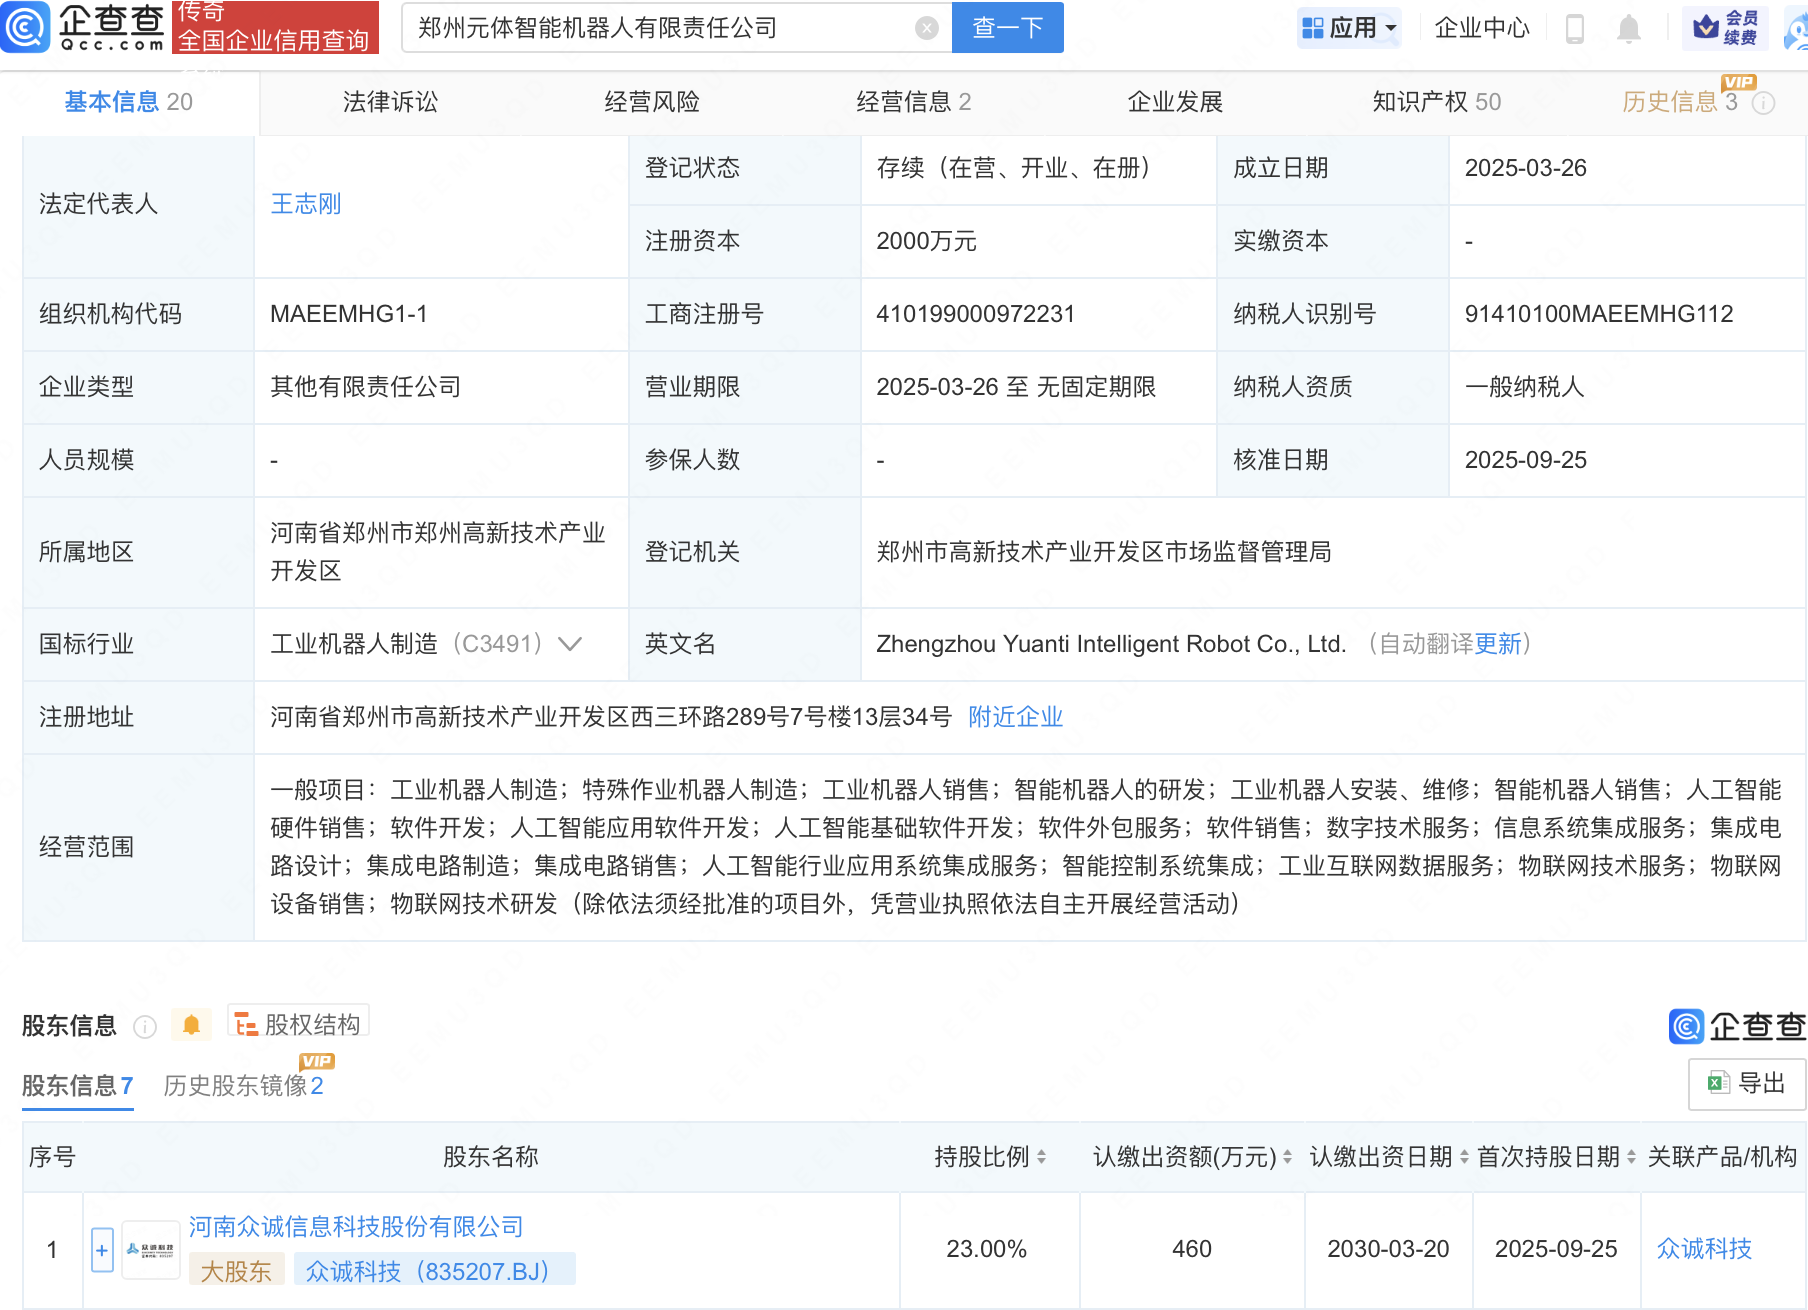
Task: Click the Qcc.com logo icon
Action: tap(26, 27)
